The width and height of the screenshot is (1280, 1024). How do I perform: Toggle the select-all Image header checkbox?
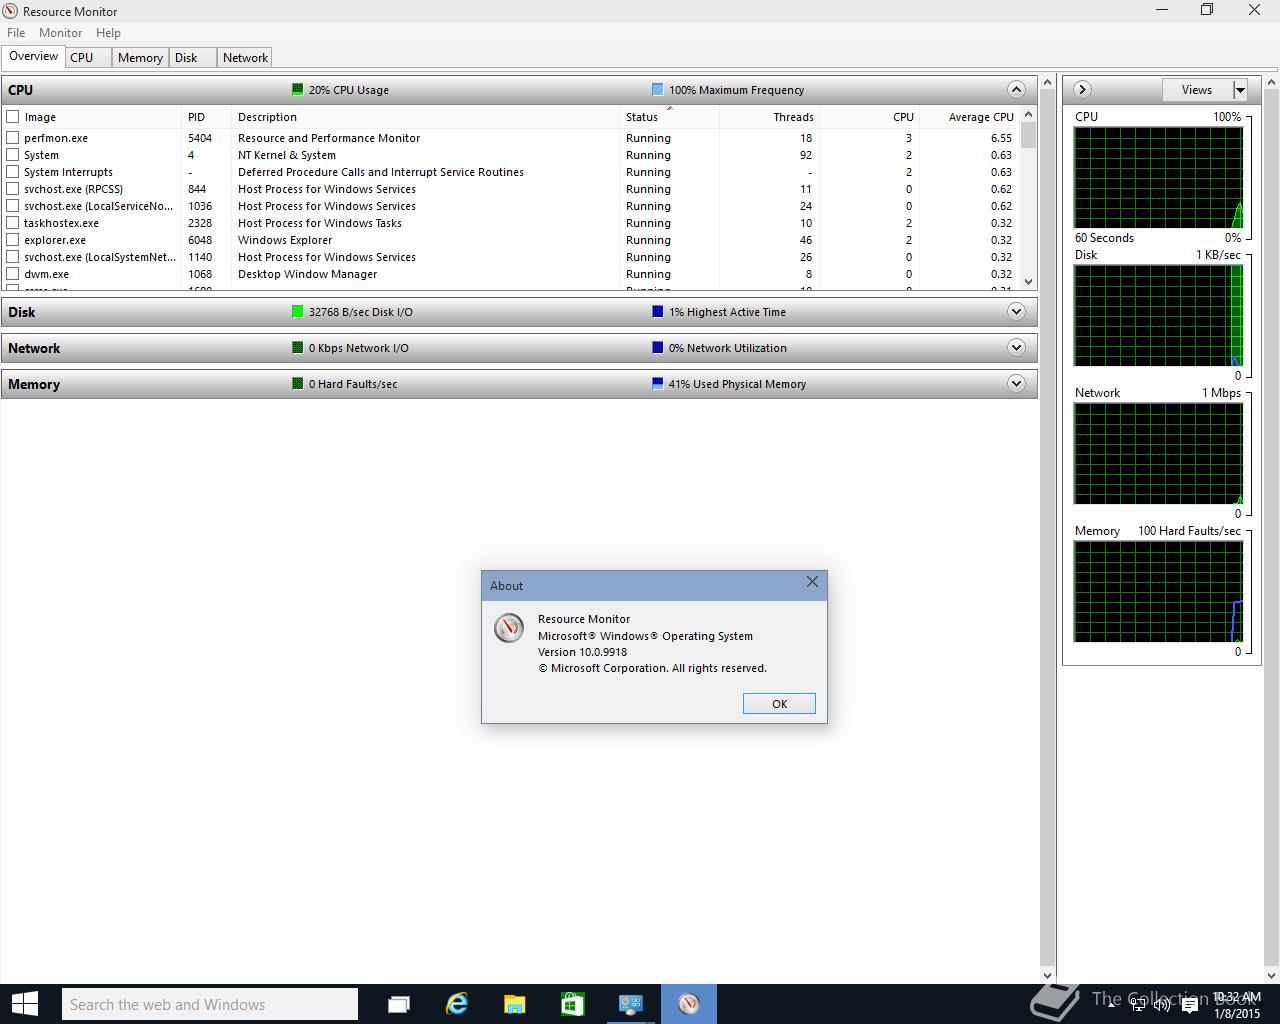[x=13, y=117]
